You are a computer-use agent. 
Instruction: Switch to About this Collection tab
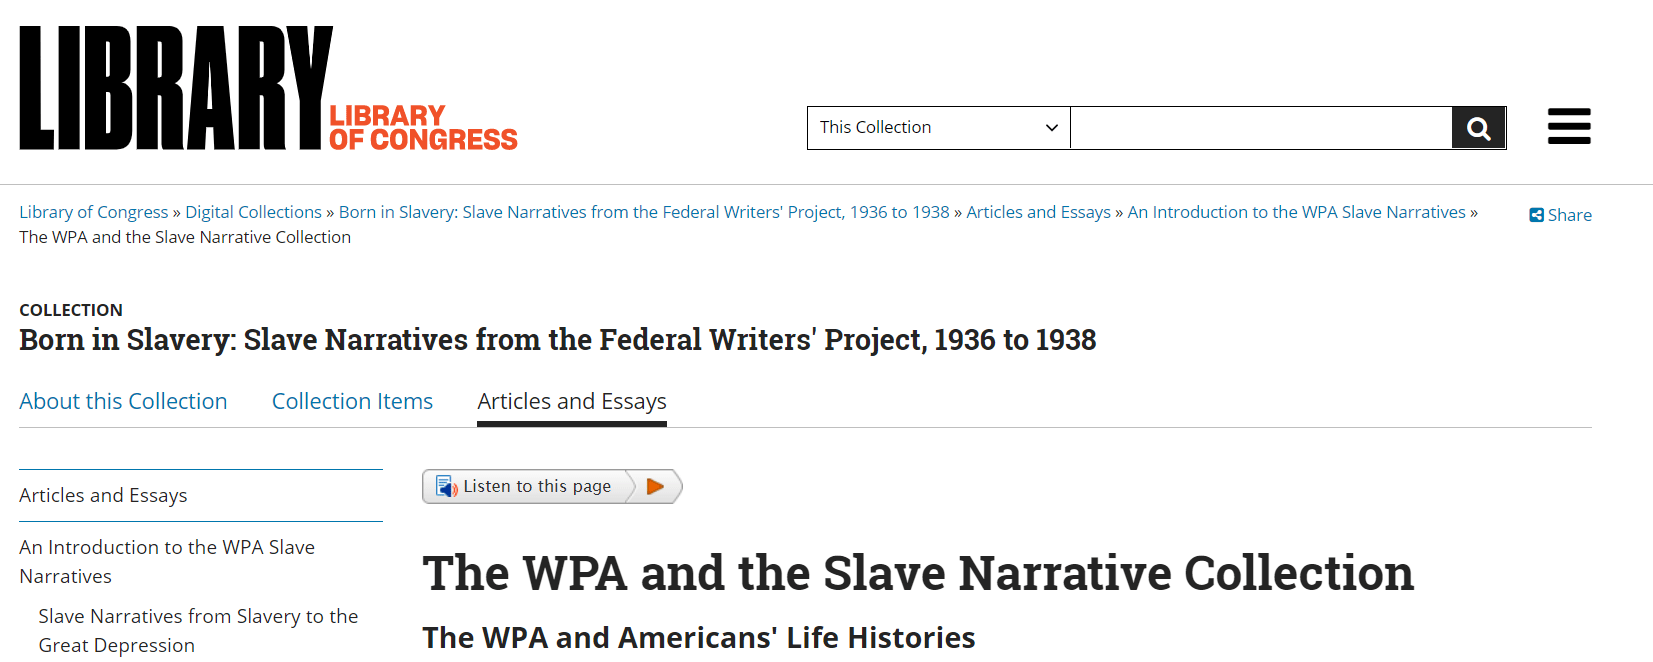point(123,401)
